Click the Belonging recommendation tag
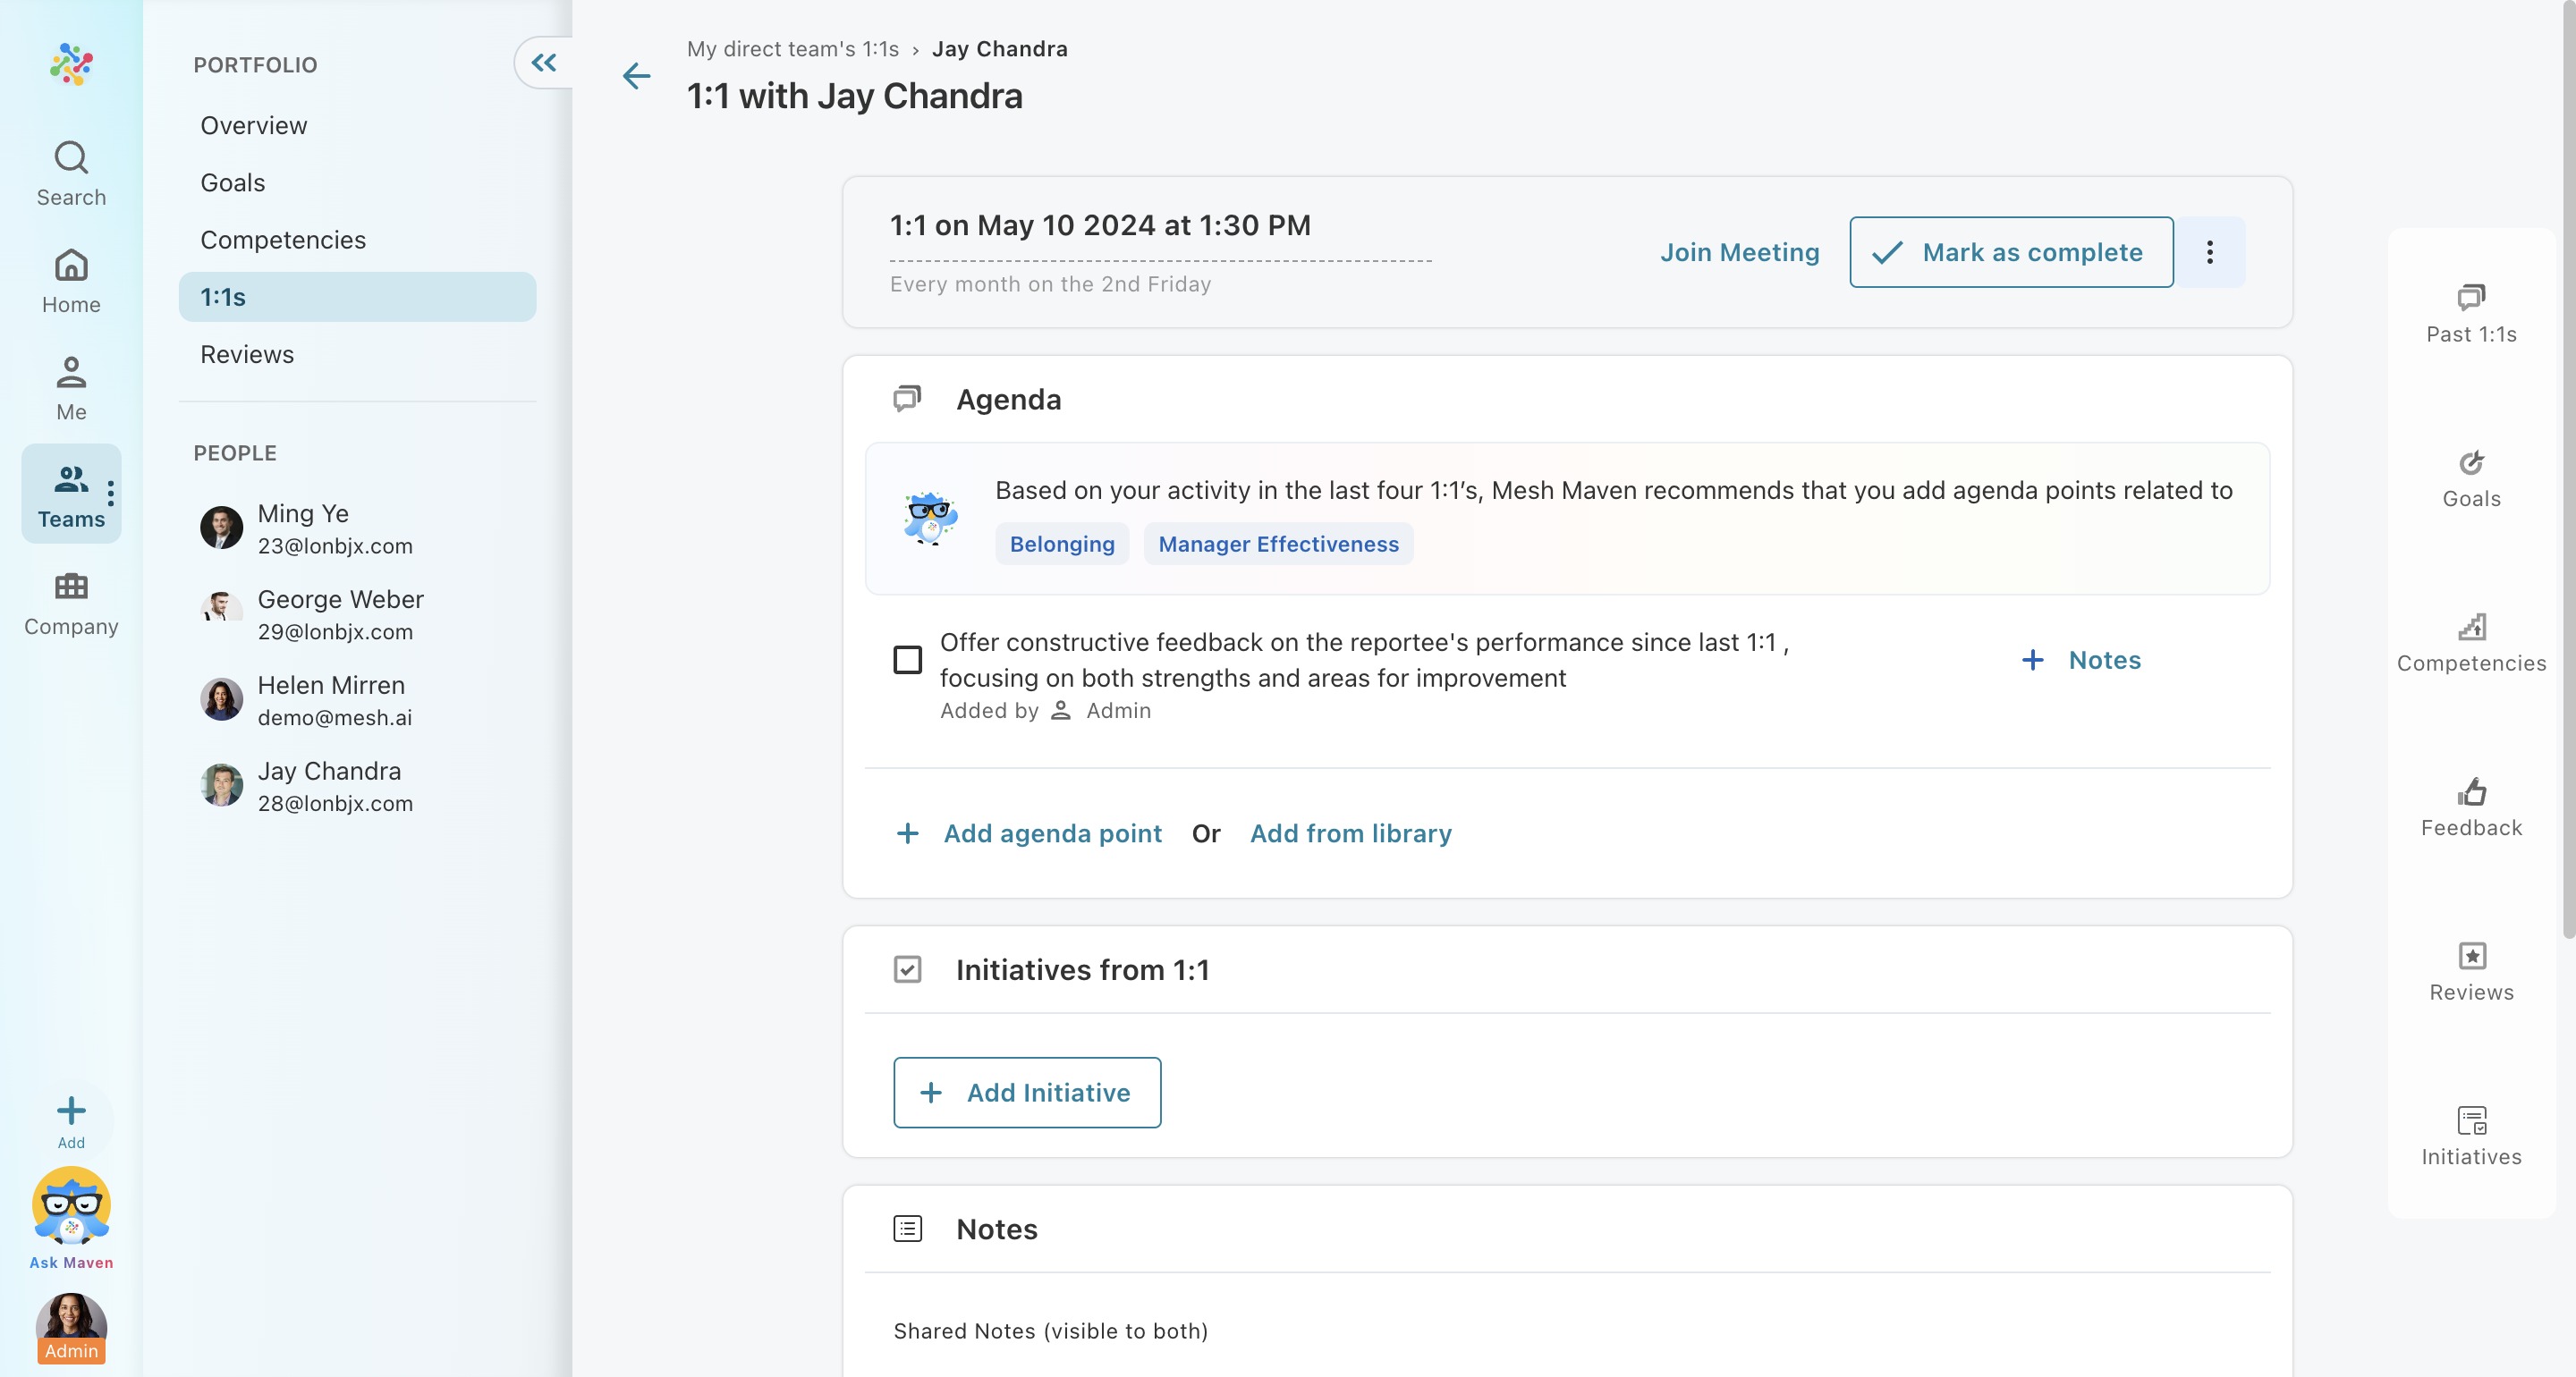This screenshot has width=2576, height=1377. click(1061, 544)
